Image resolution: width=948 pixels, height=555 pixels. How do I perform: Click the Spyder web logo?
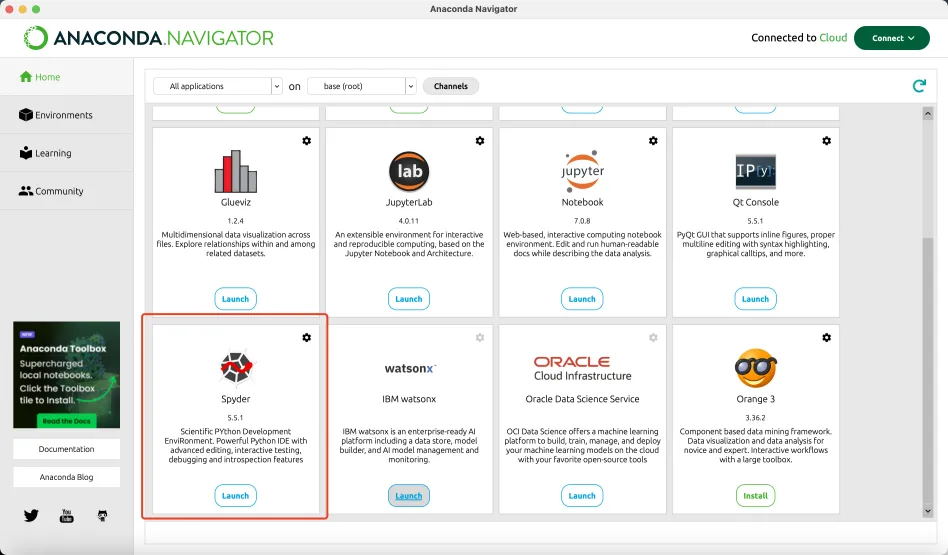tap(236, 368)
